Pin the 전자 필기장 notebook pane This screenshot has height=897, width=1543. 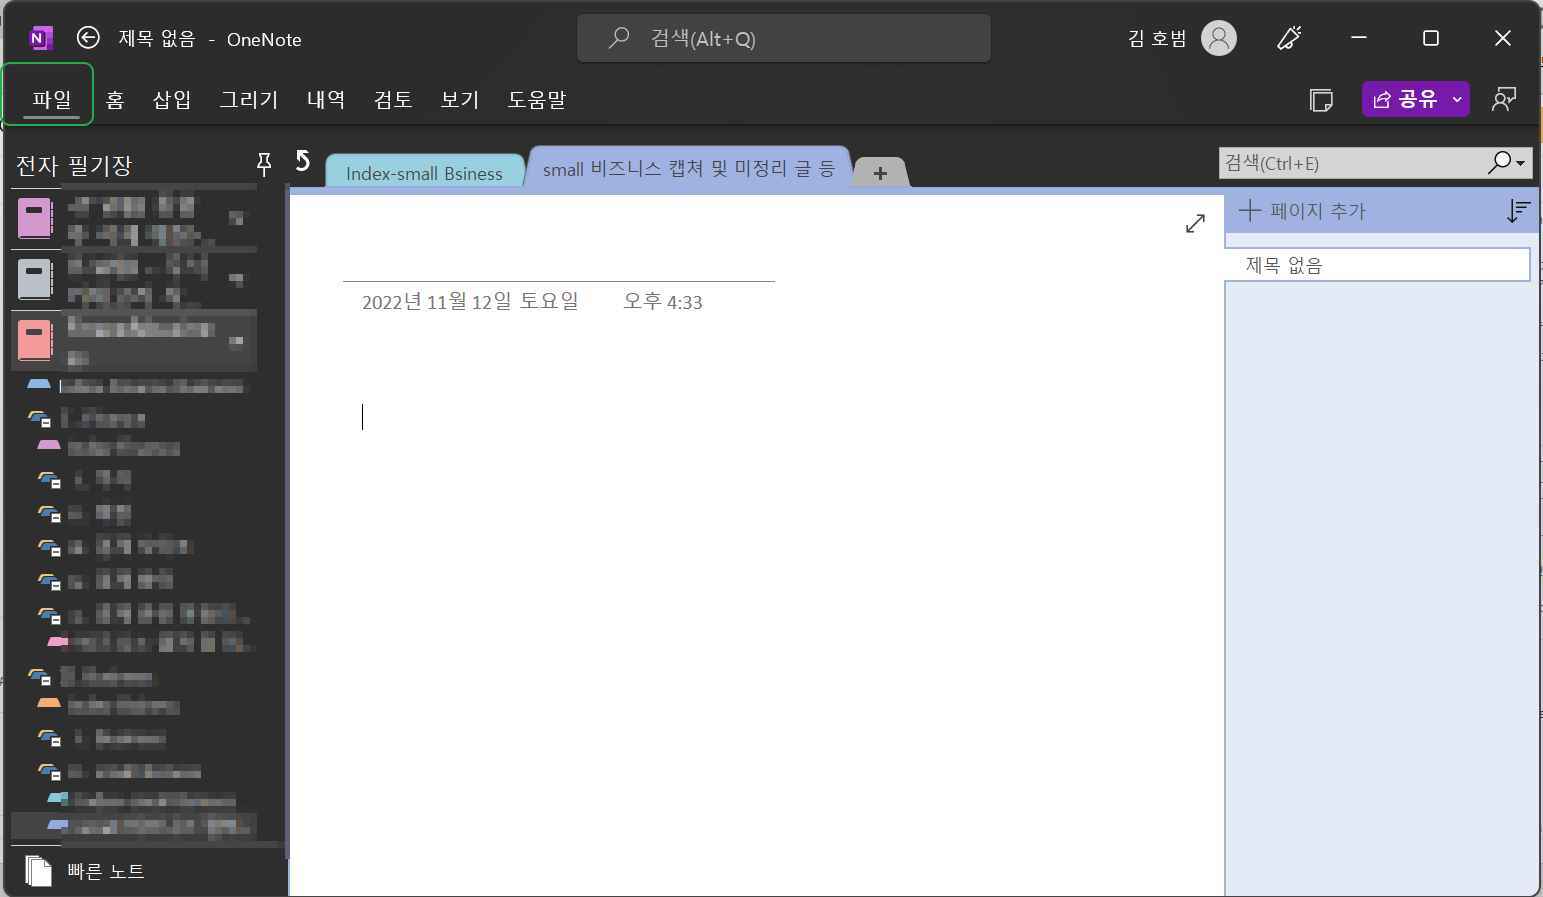(264, 164)
